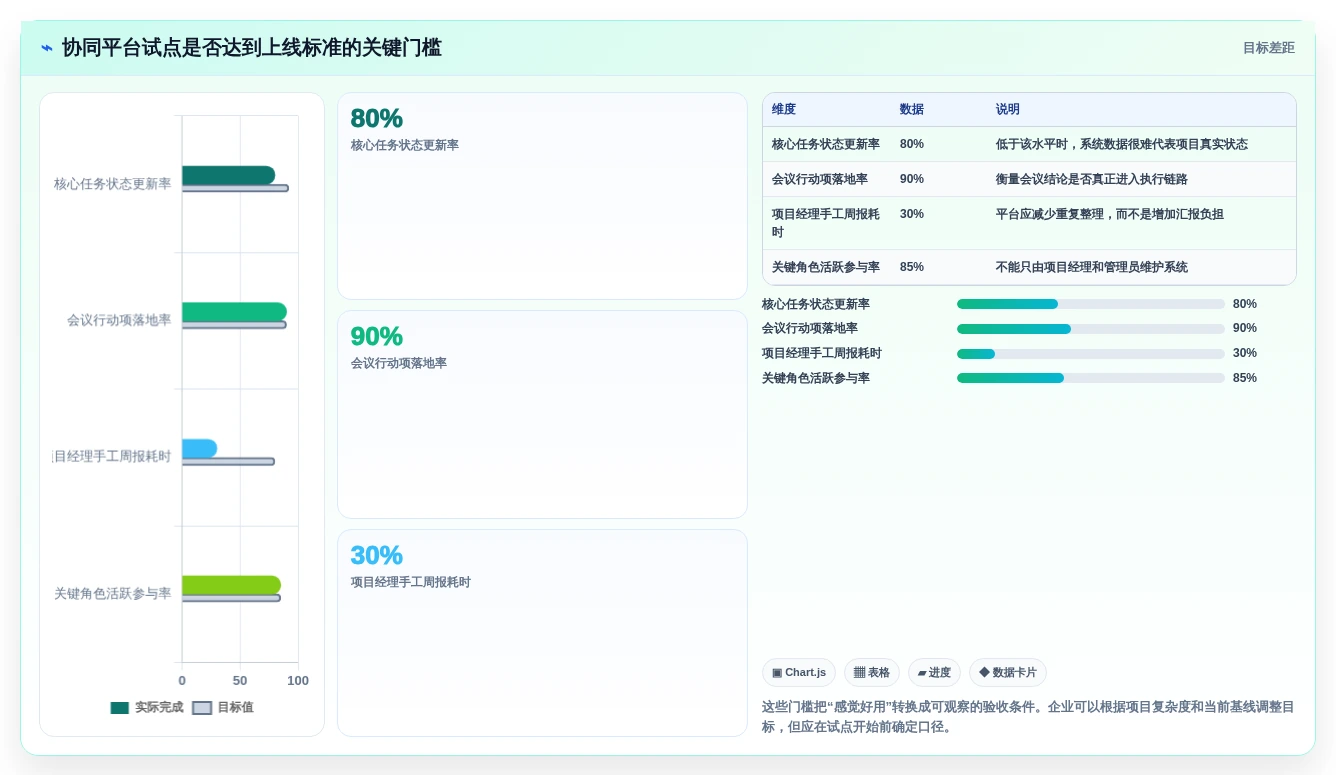Click the 进度 tag chip

[934, 673]
